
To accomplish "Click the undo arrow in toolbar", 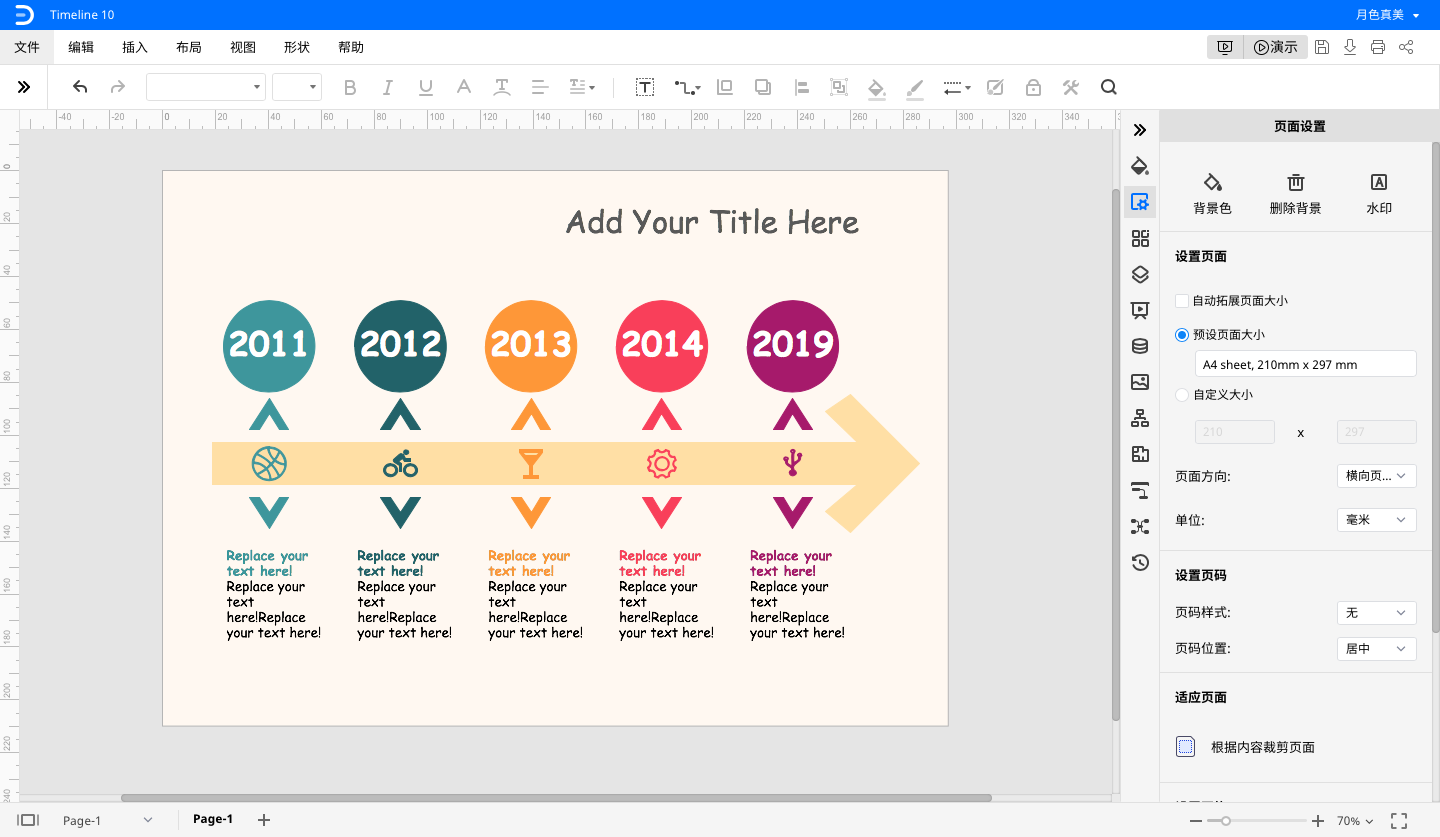I will click(x=80, y=87).
